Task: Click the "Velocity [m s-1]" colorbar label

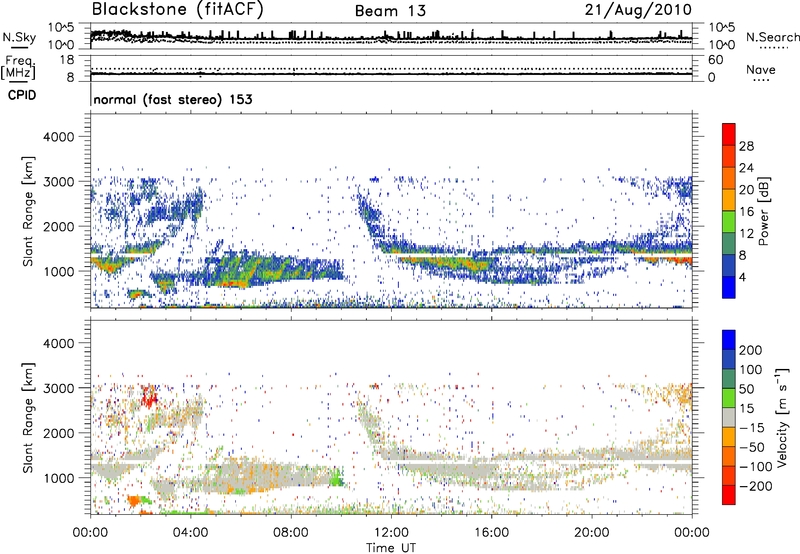Action: 782,417
